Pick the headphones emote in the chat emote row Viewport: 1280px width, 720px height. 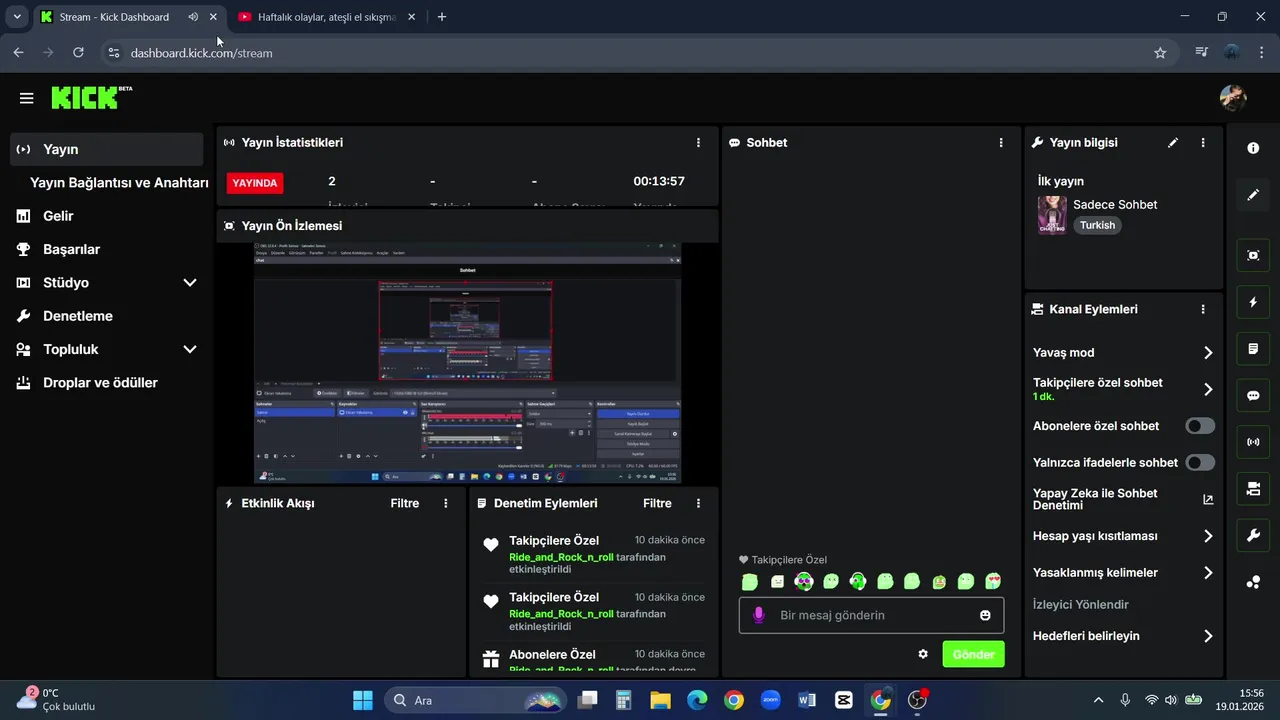click(x=858, y=581)
